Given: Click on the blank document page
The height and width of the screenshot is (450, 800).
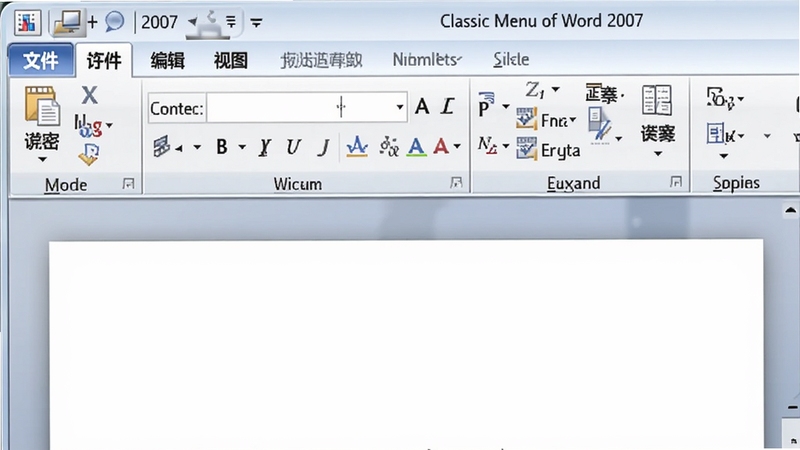Looking at the screenshot, I should pyautogui.click(x=406, y=344).
